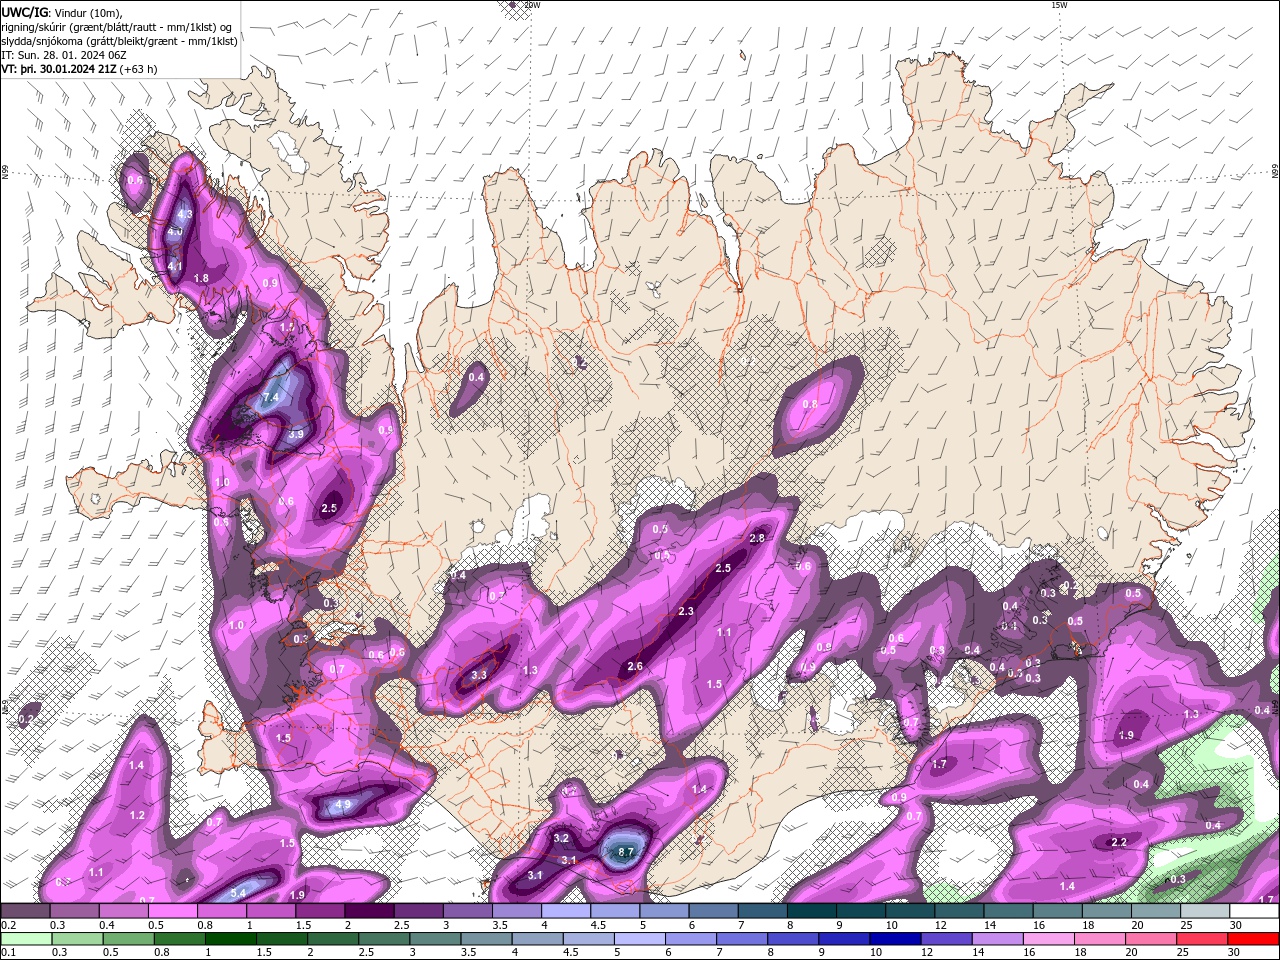This screenshot has height=960, width=1280.
Task: Select the 5.4 value in the southwest sea area
Action: click(x=238, y=893)
